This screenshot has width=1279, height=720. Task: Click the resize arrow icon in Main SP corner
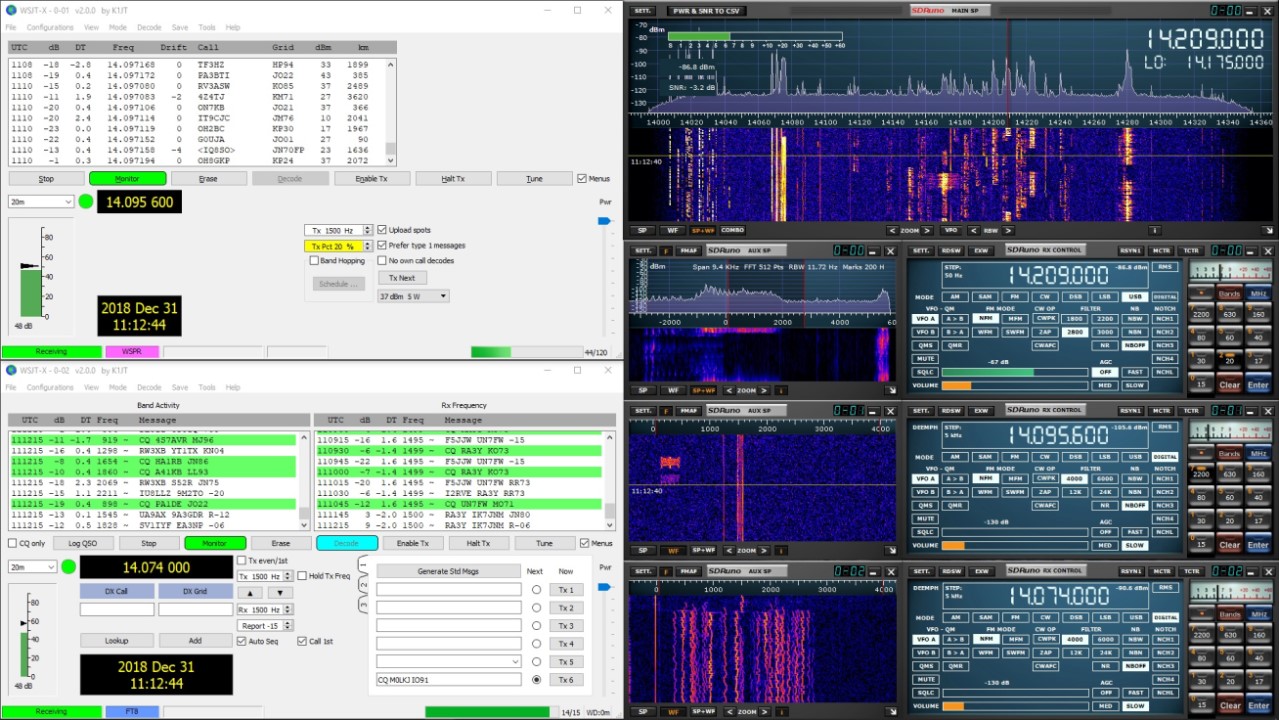(1269, 230)
